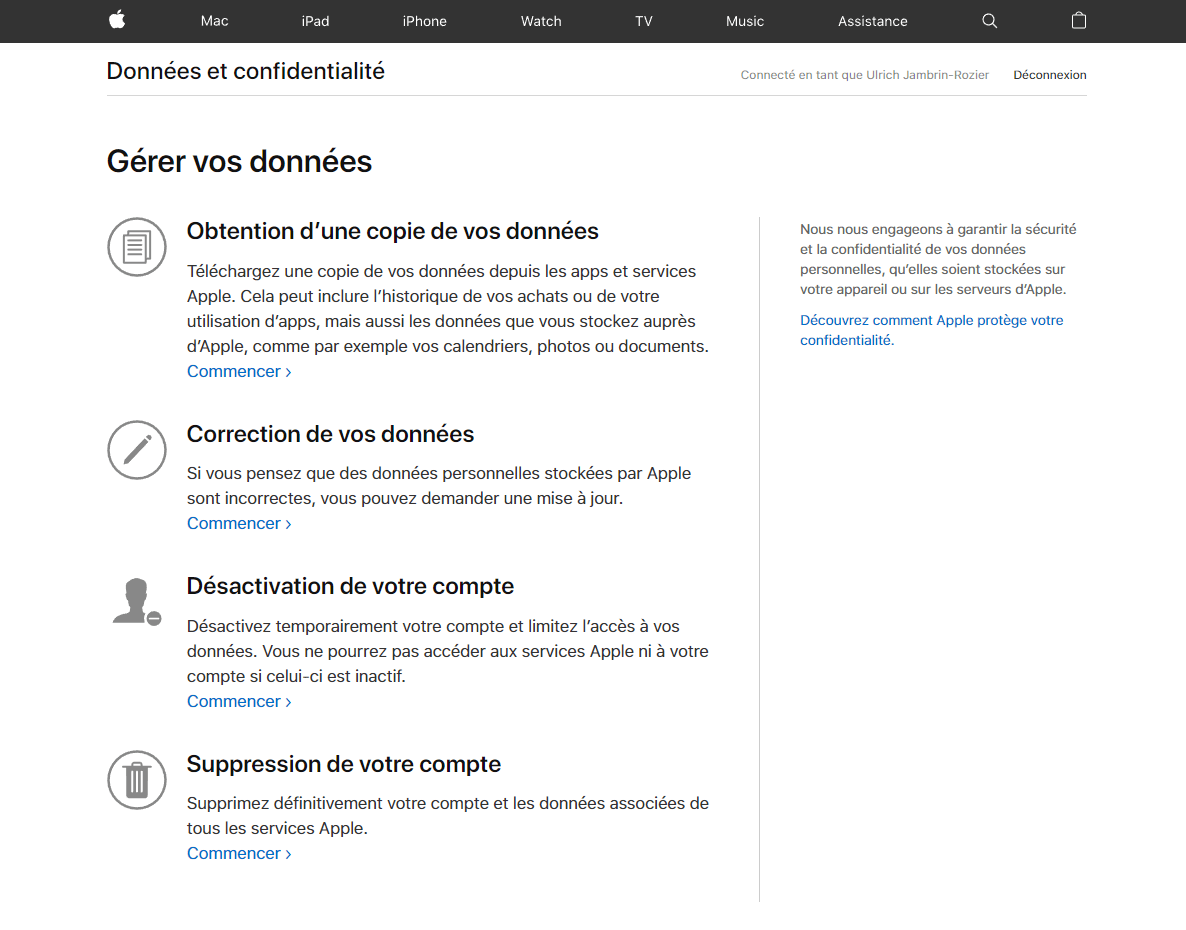Open the Assistance menu item
The height and width of the screenshot is (930, 1186).
coord(873,21)
